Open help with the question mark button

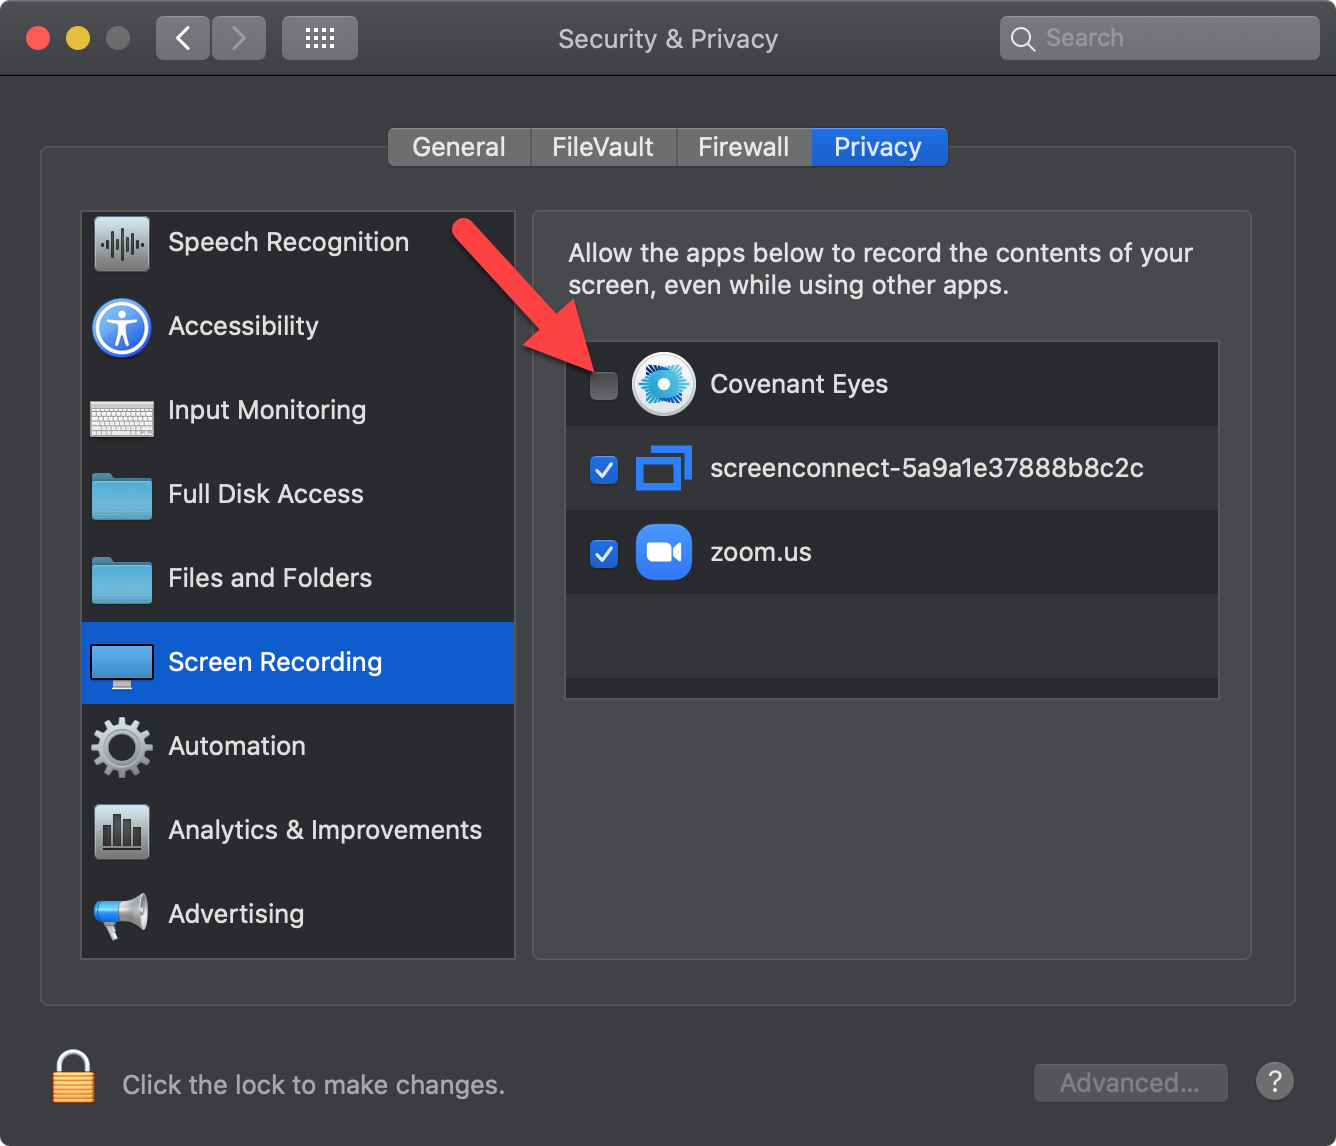point(1274,1081)
